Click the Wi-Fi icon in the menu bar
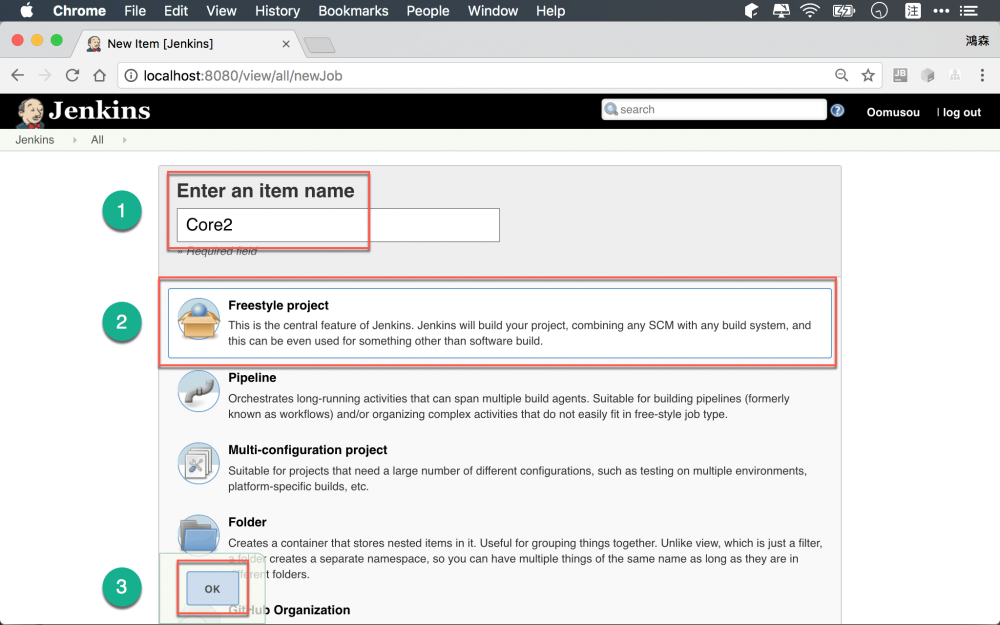The image size is (1000, 625). 809,11
